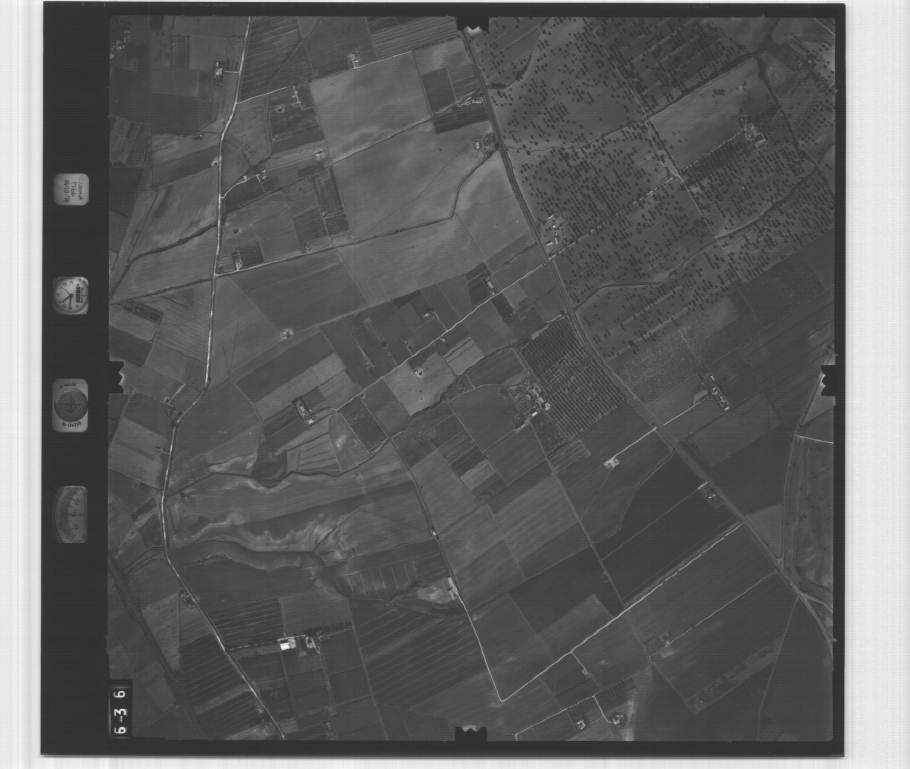Click the farmstead cluster in the photo center
The height and width of the screenshot is (769, 910).
tap(527, 402)
